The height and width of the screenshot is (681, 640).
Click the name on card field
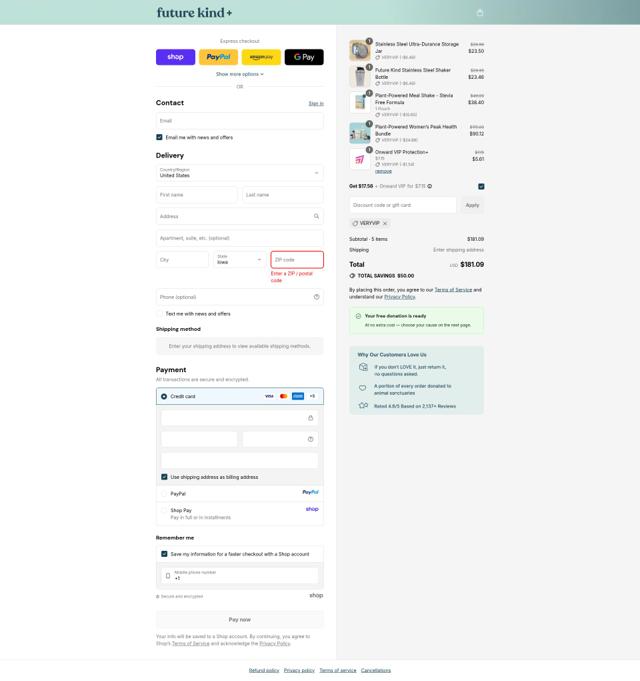[240, 460]
